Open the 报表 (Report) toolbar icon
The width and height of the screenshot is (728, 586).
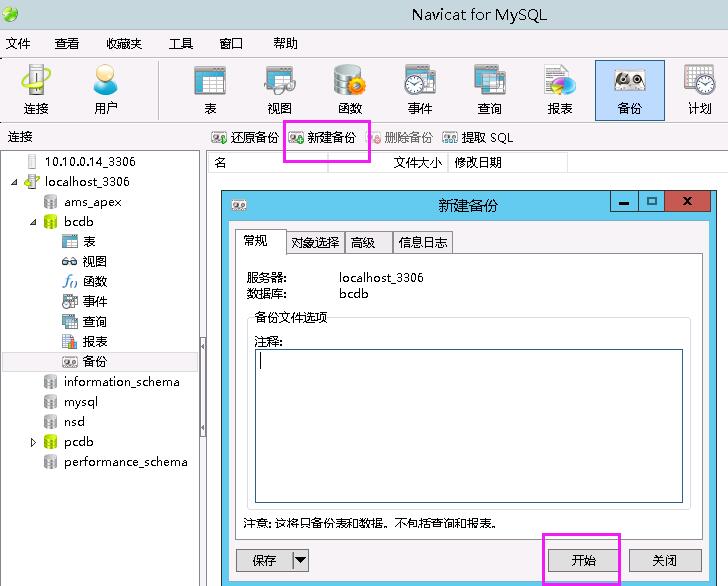tap(559, 89)
